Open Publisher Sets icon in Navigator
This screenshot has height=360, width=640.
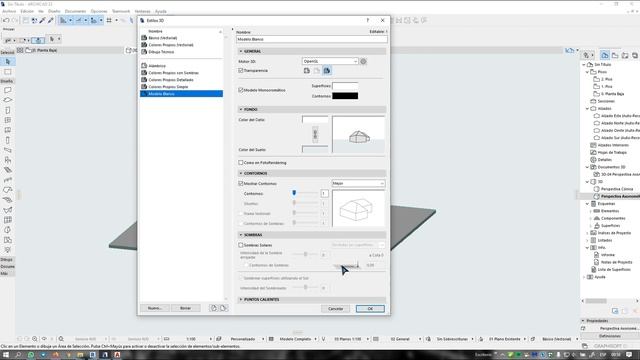635,55
